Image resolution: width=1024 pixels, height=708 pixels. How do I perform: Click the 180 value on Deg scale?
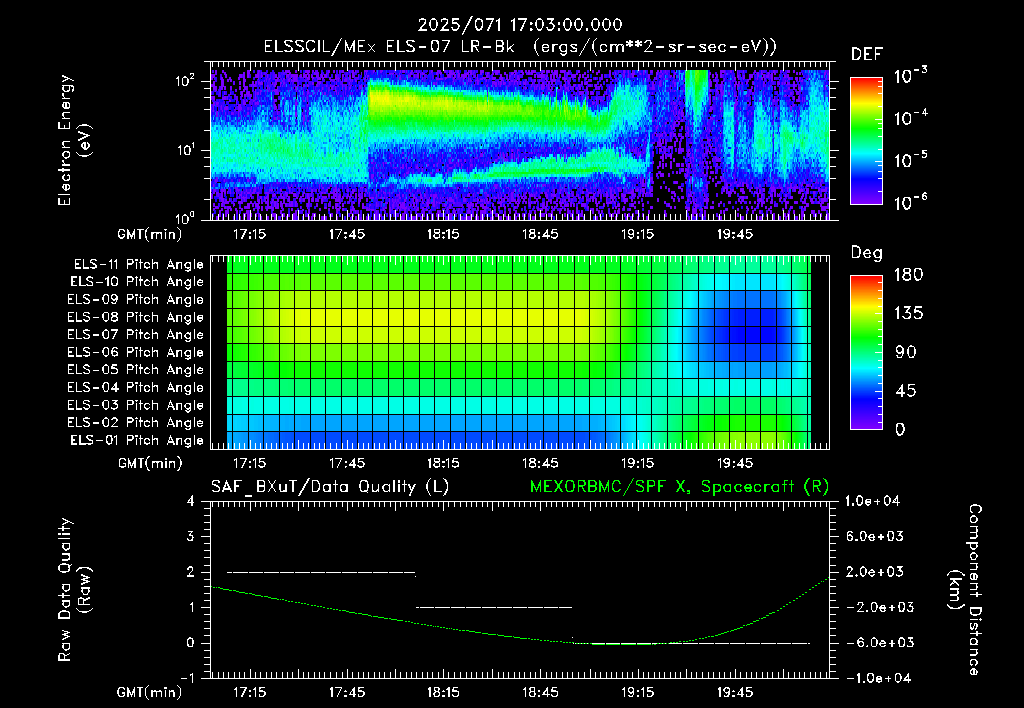coord(908,275)
